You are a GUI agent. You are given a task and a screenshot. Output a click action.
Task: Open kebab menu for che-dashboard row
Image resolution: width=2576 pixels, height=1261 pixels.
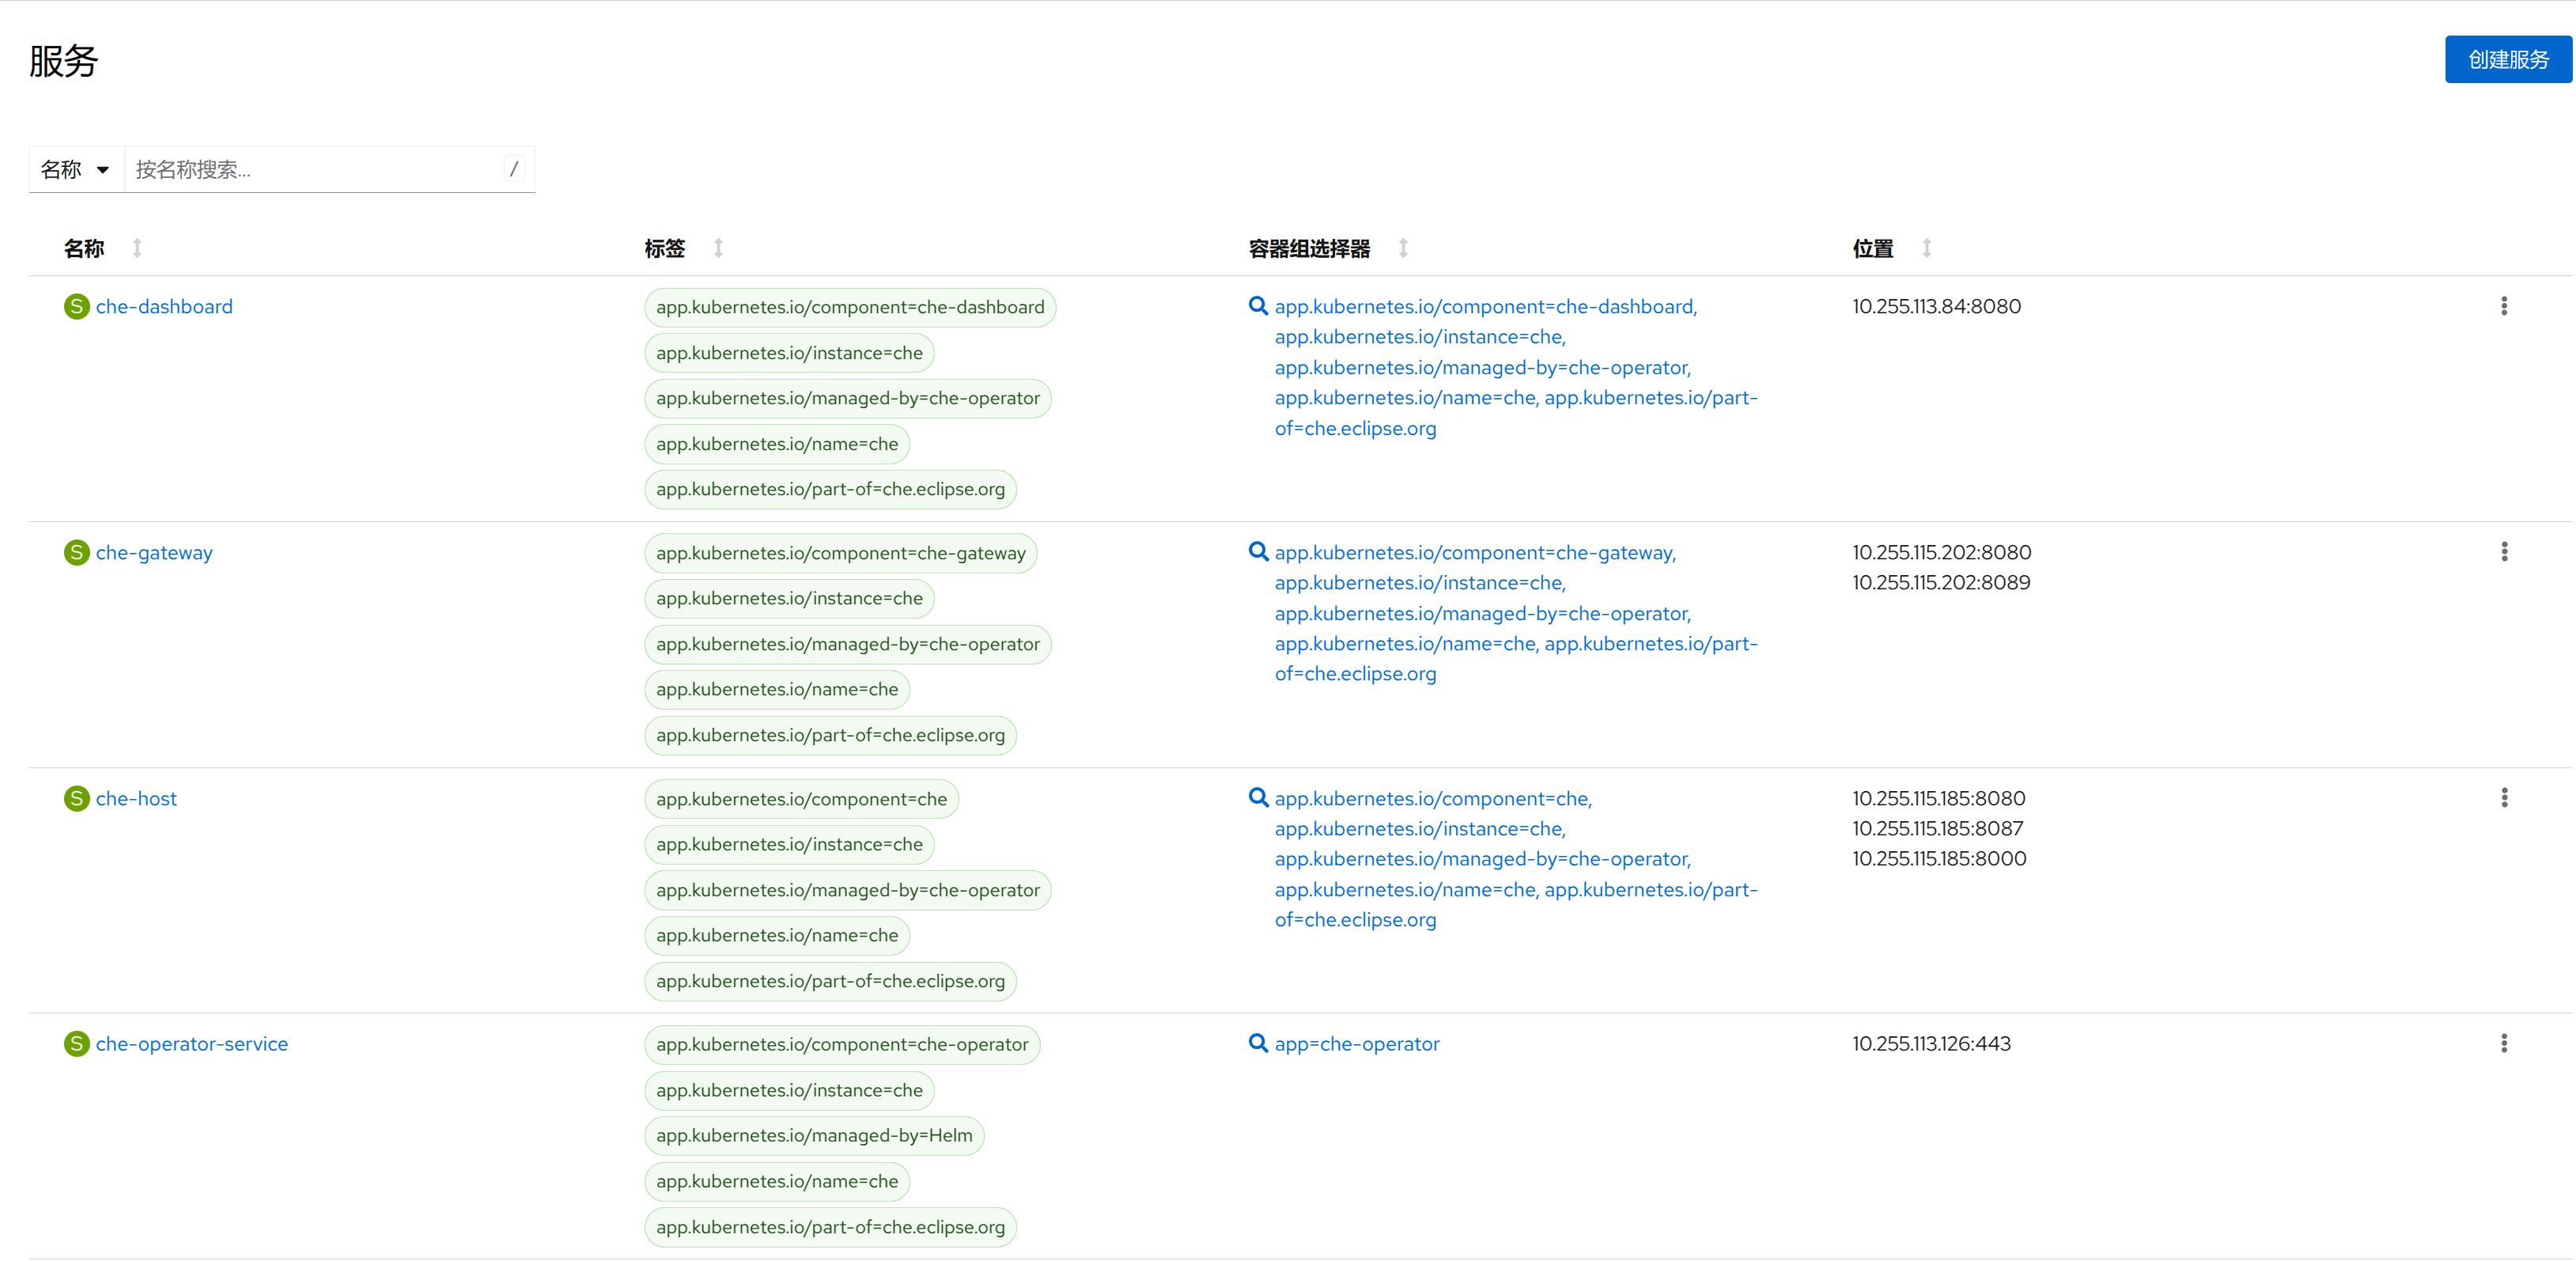point(2503,306)
